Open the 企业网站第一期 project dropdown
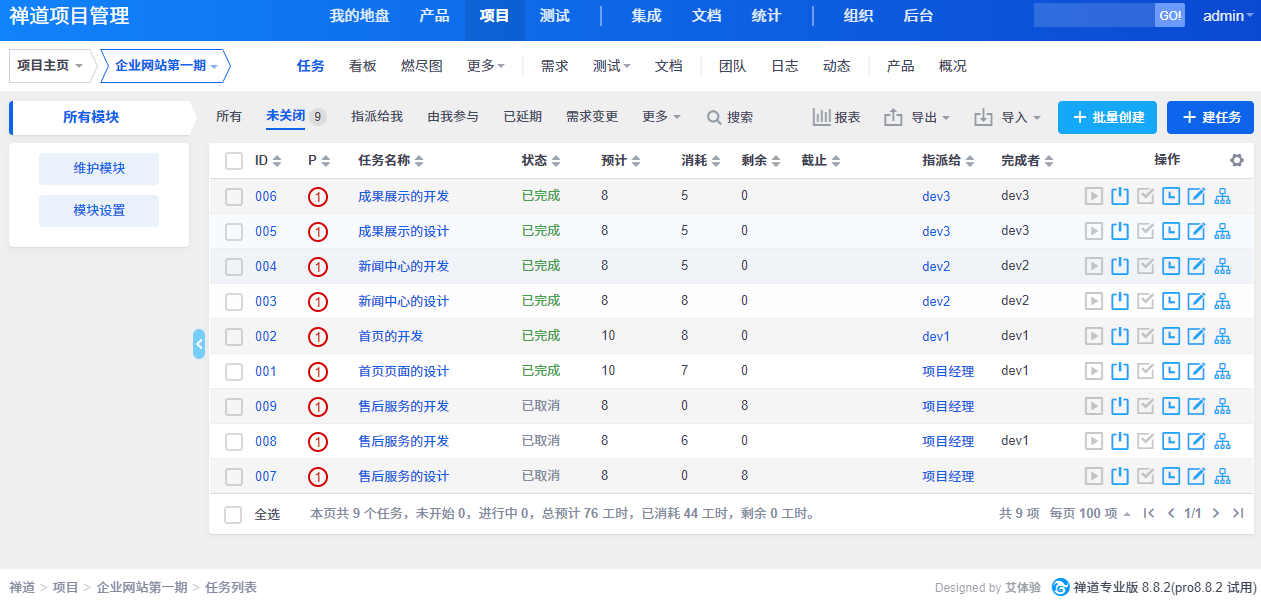Screen dimensions: 1261x603 [x=165, y=66]
